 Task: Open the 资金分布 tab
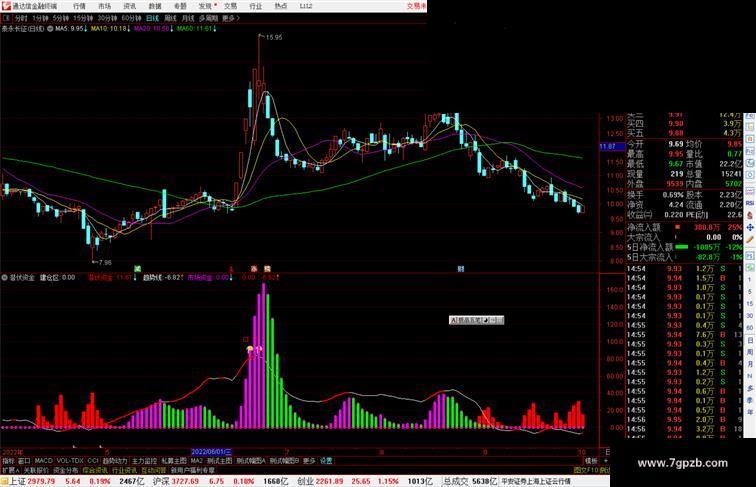(x=66, y=470)
